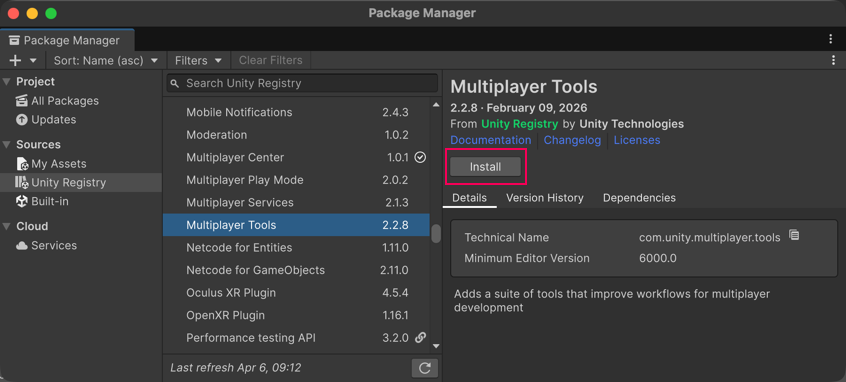The width and height of the screenshot is (846, 382).
Task: Select the OpenXR Plugin package
Action: coord(296,315)
